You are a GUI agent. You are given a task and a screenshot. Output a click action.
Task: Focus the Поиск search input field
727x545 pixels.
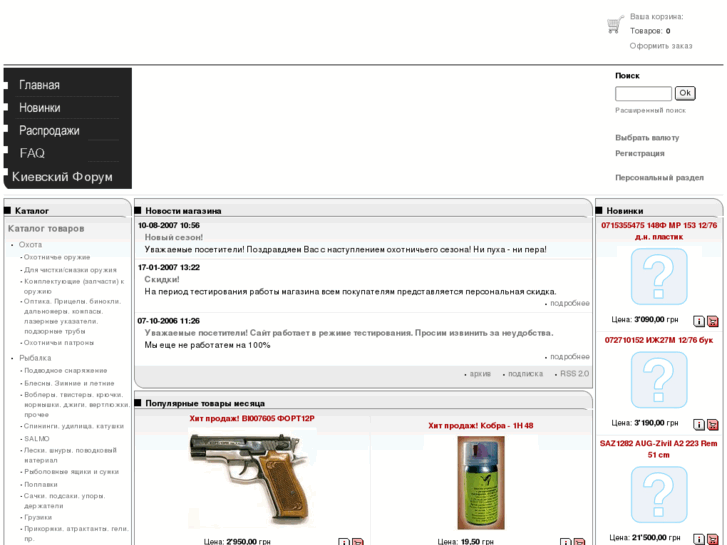(643, 93)
